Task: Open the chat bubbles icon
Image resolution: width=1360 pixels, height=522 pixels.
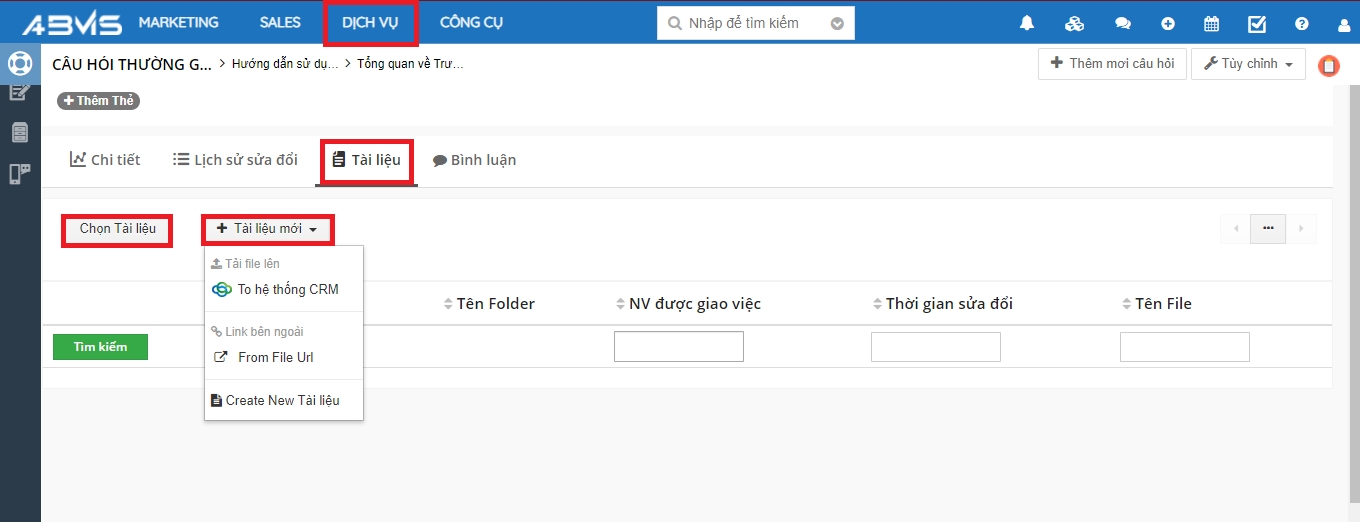Action: 1123,23
